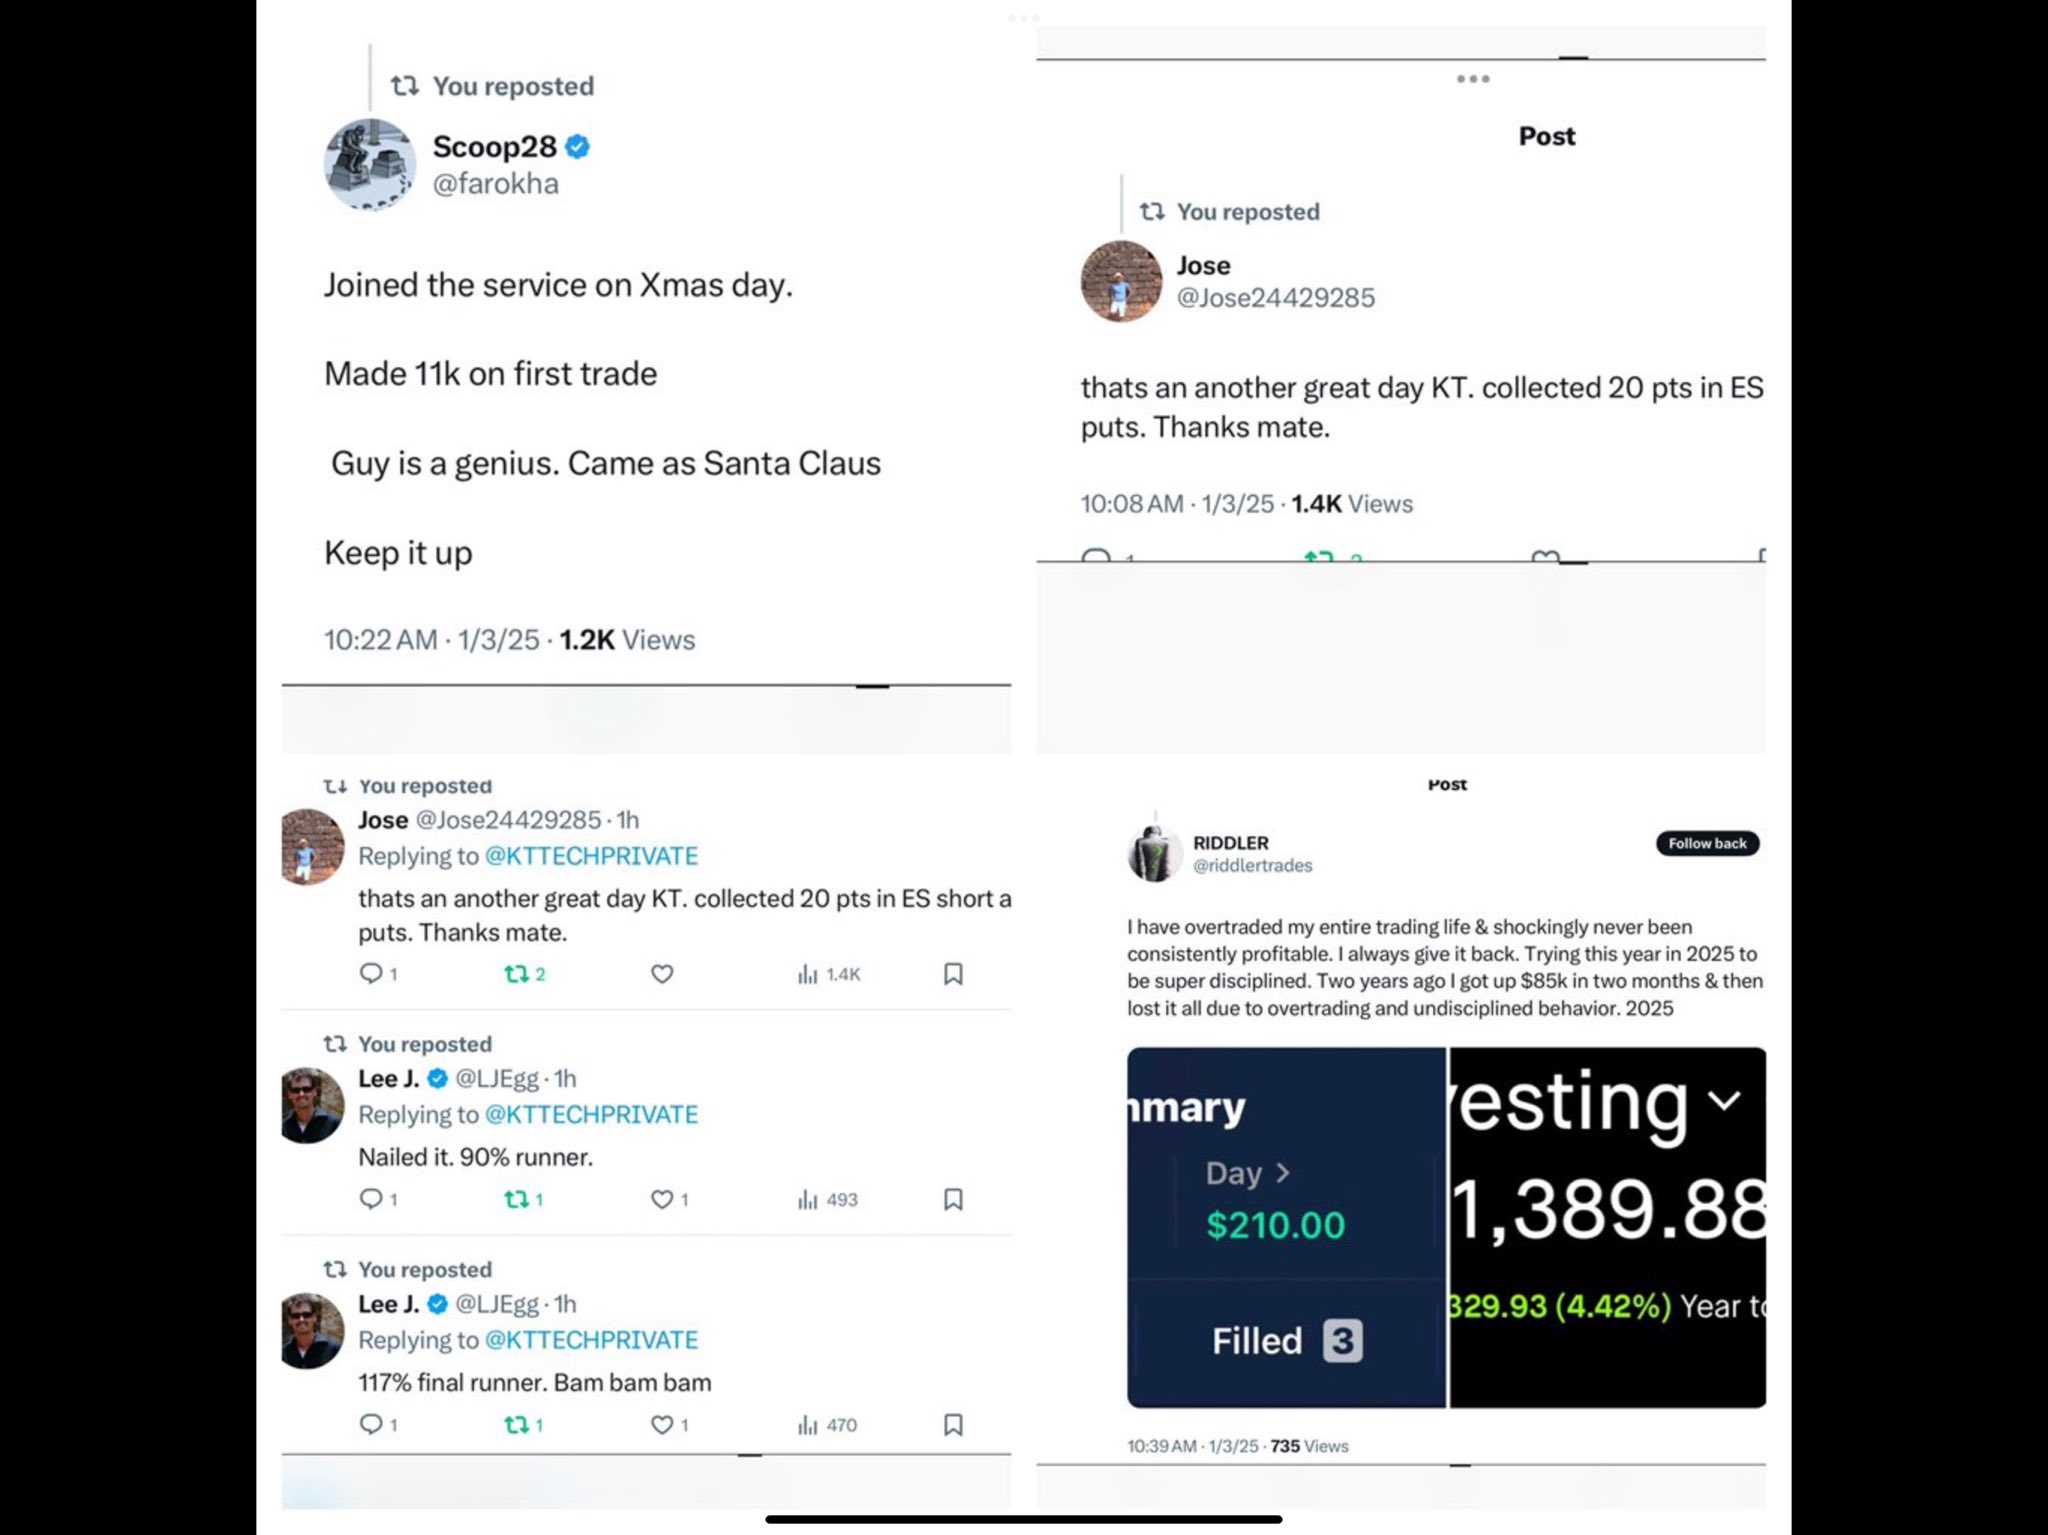Open the three-dots menu above Post header
The width and height of the screenshot is (2048, 1535).
coord(1472,78)
